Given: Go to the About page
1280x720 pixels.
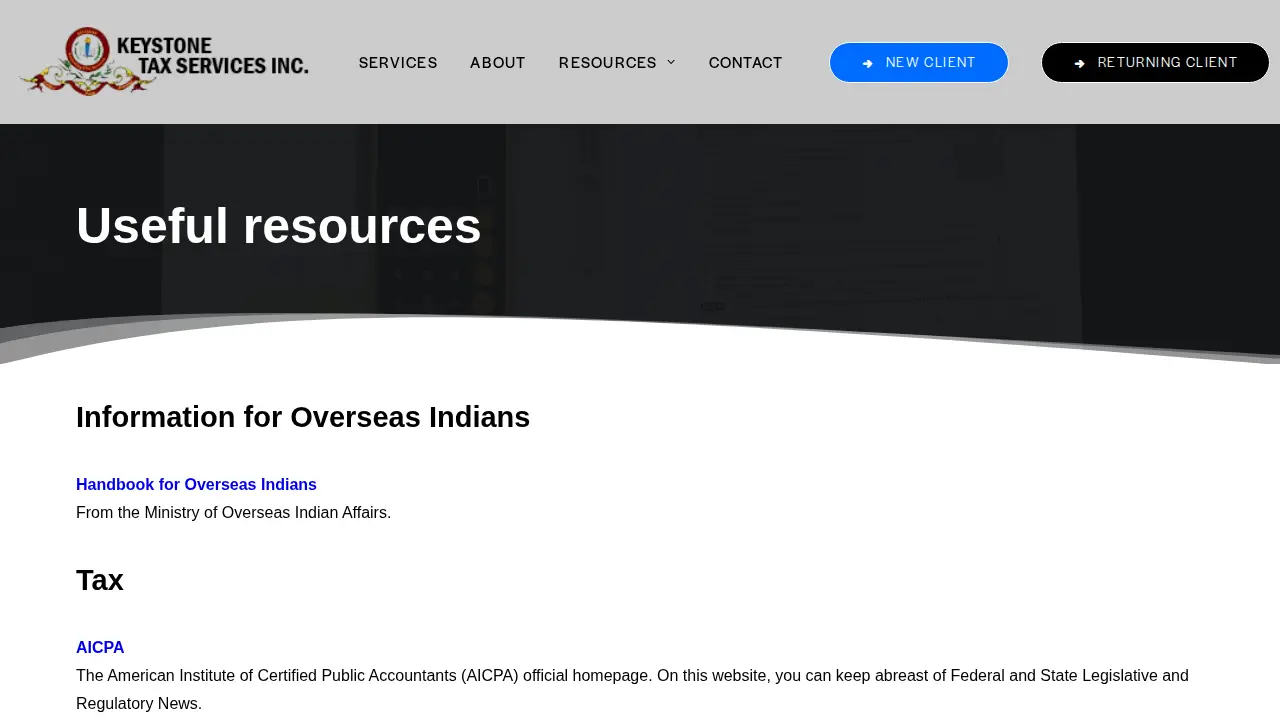Looking at the screenshot, I should click(x=498, y=63).
